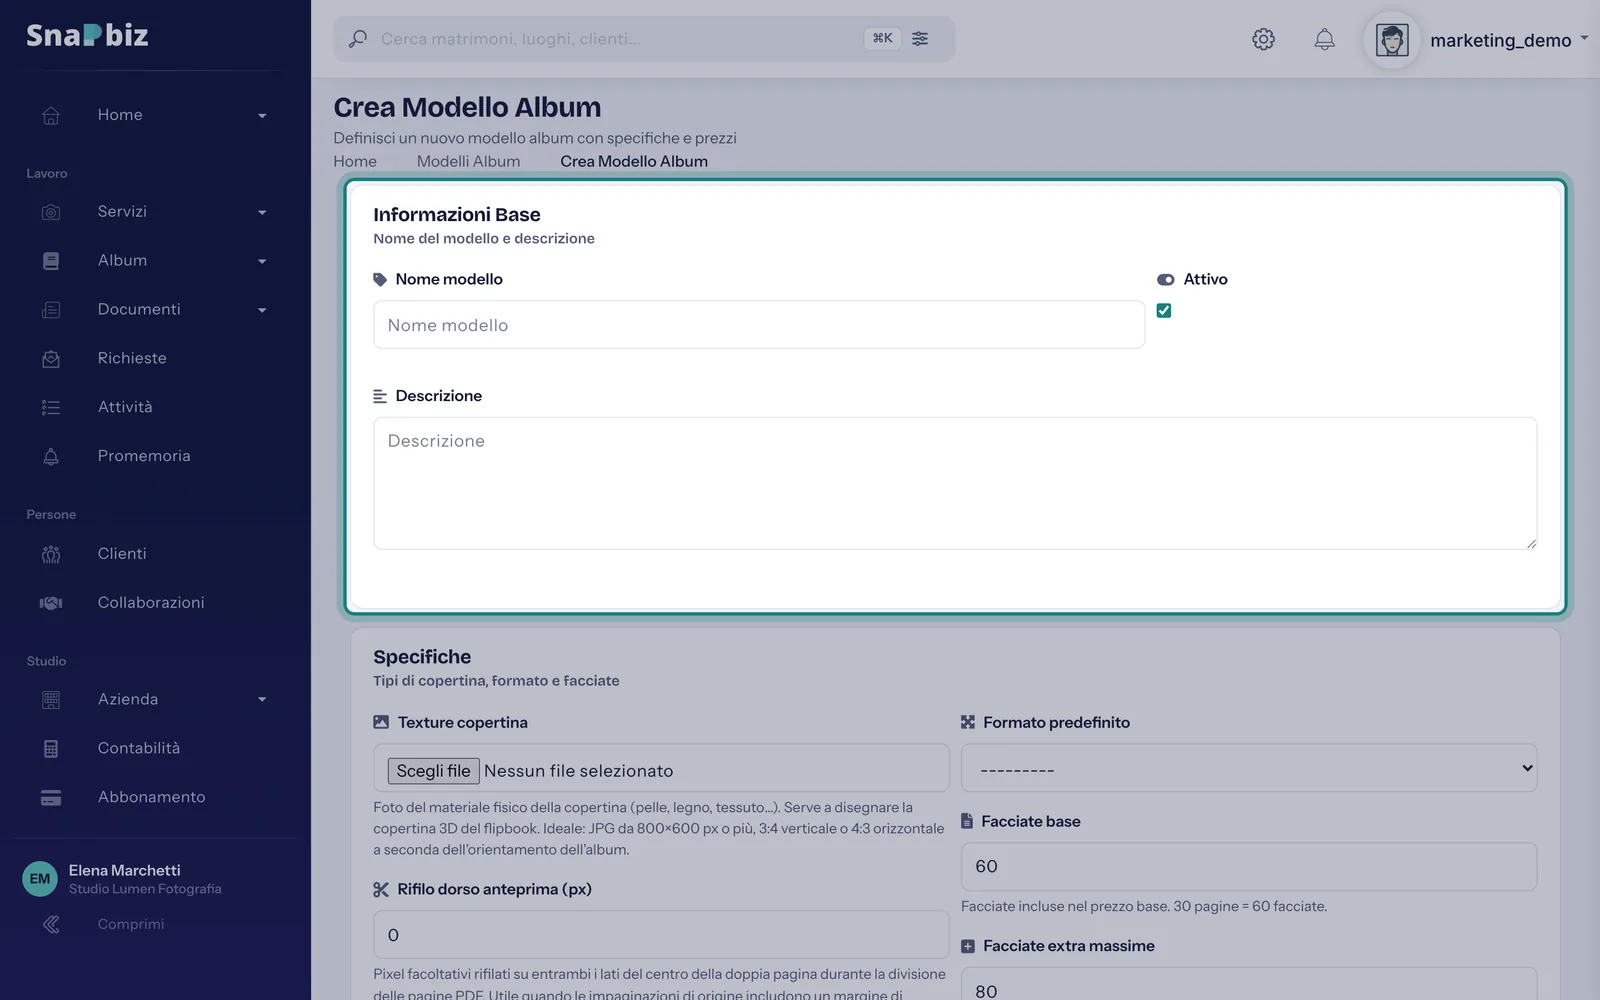
Task: Follow the Home breadcrumb link
Action: pos(355,161)
